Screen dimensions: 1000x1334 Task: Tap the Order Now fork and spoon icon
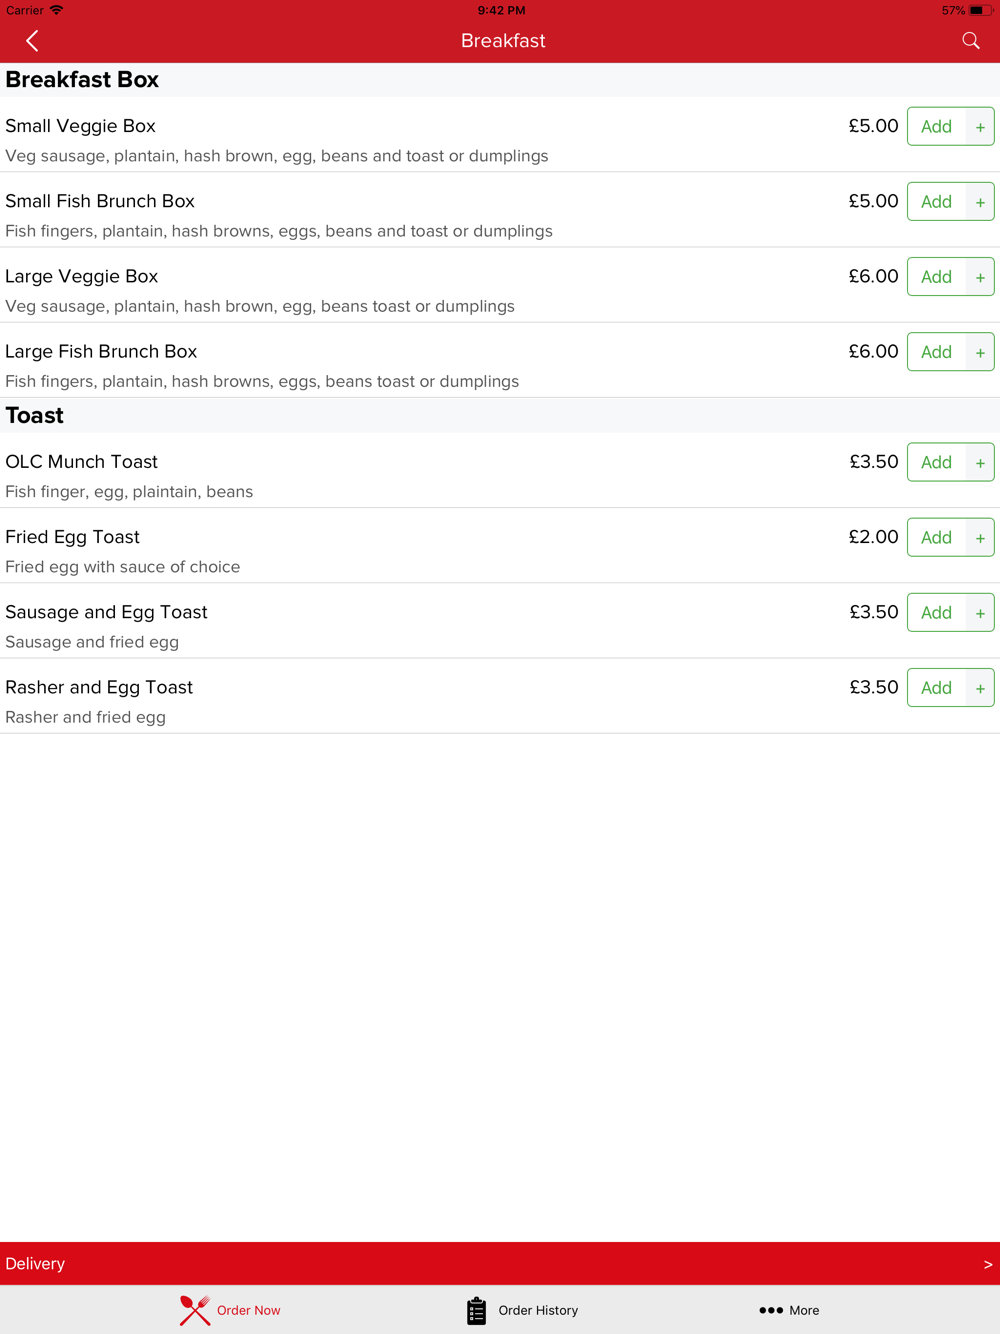click(195, 1310)
